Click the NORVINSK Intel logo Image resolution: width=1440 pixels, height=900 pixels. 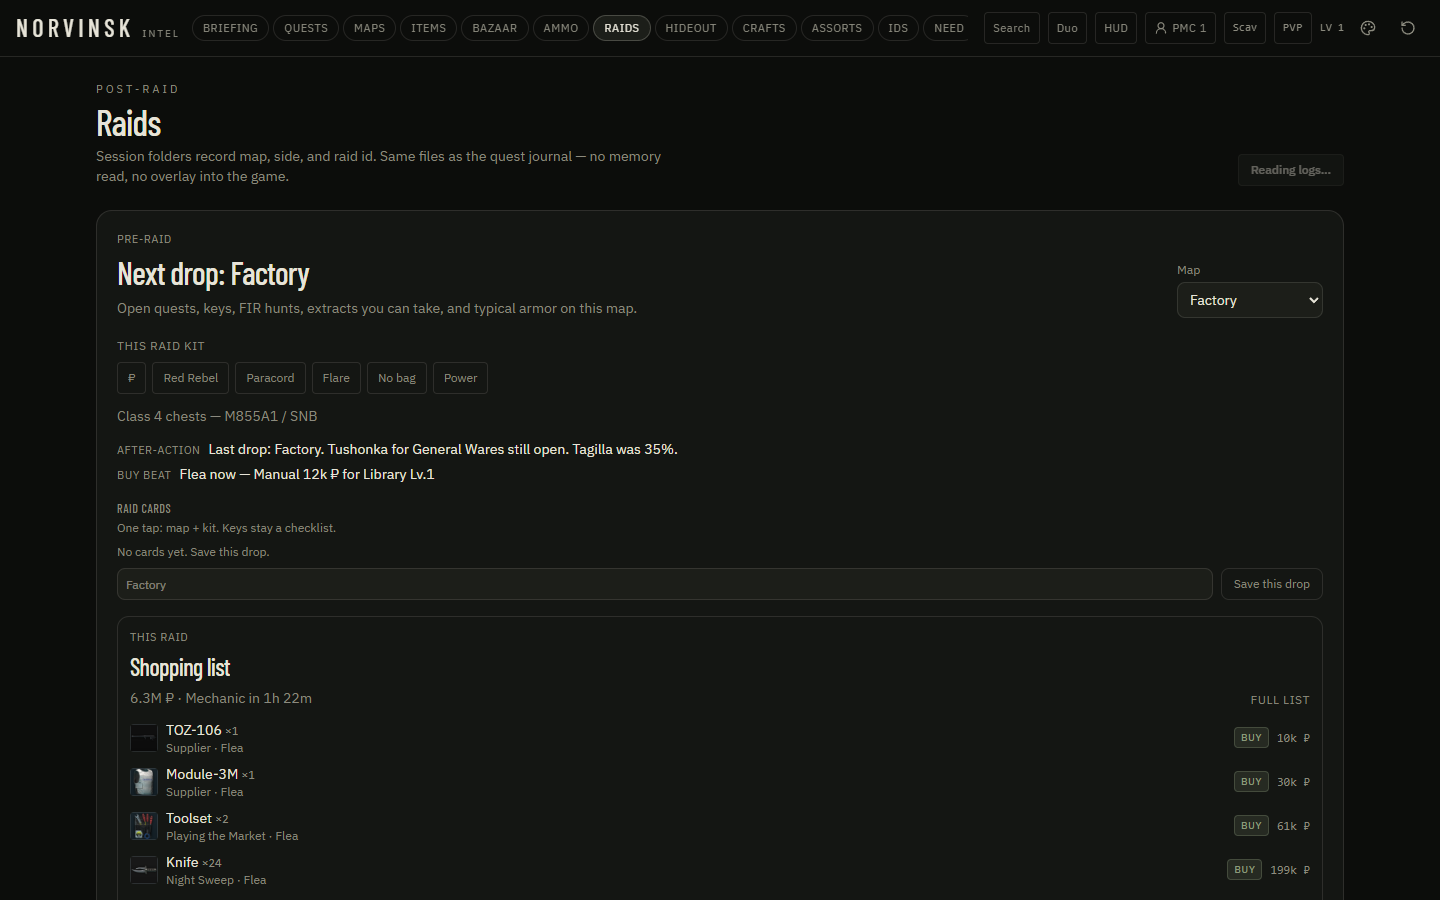coord(97,28)
